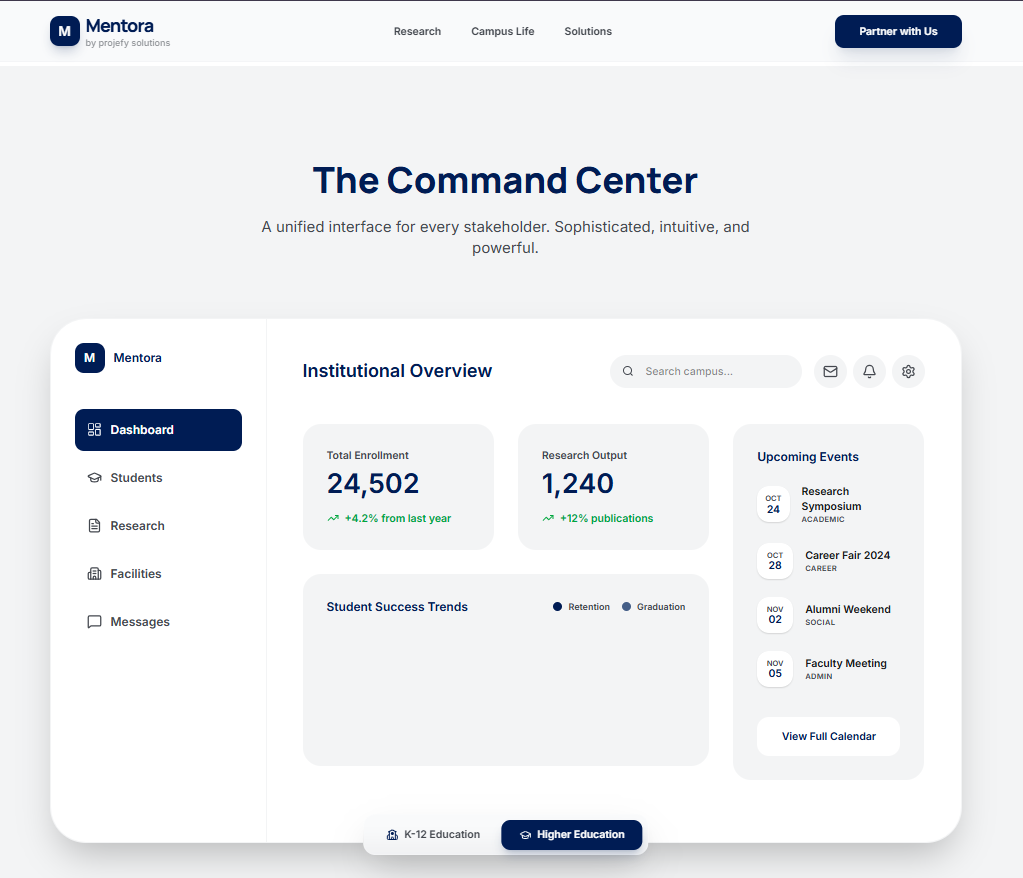Click the Nov 05 date badge
The height and width of the screenshot is (878, 1023).
pos(775,669)
